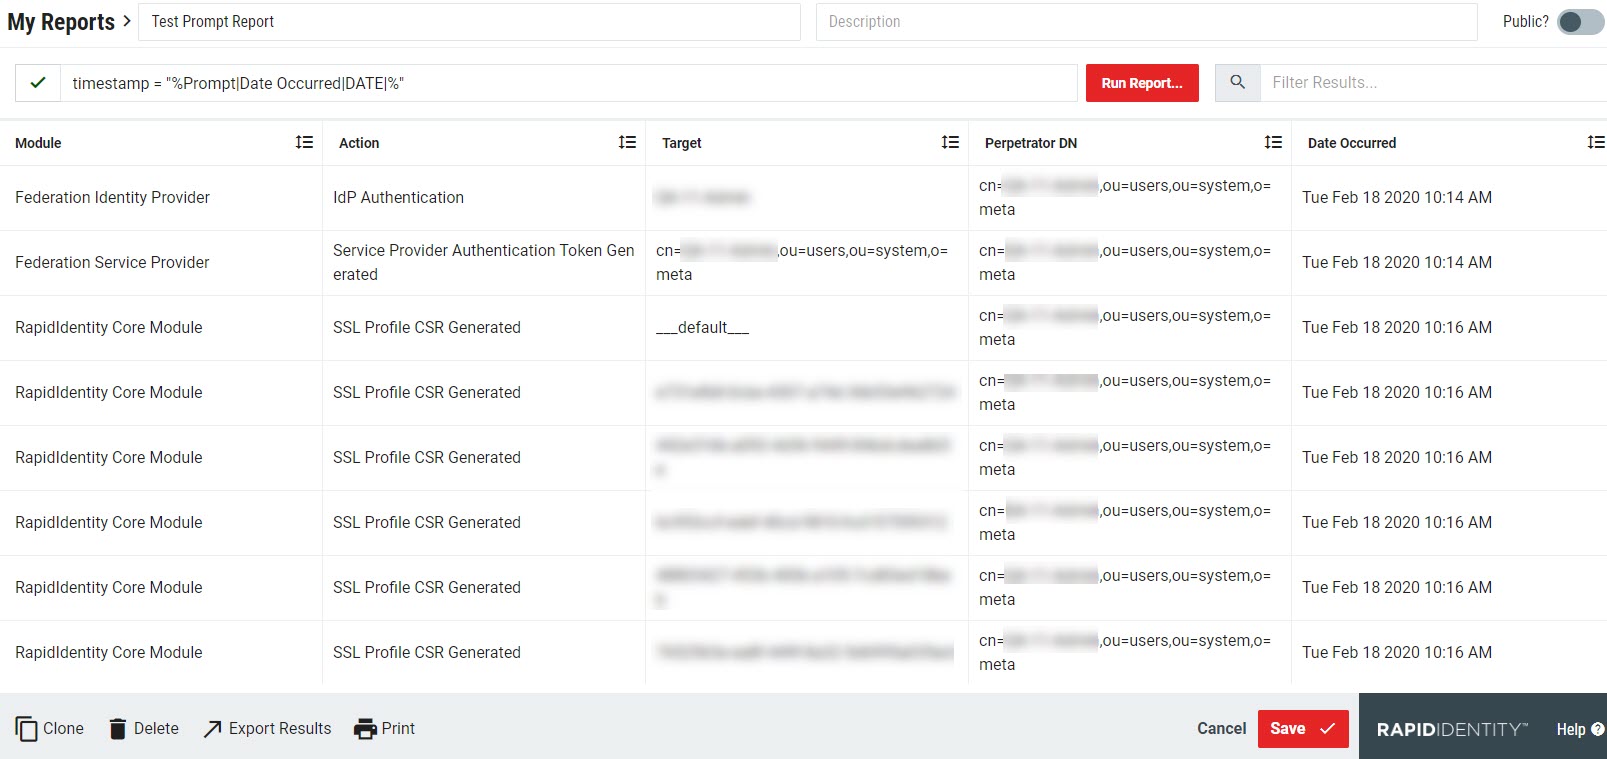Sort by Date Occurred column icon

(x=1596, y=142)
